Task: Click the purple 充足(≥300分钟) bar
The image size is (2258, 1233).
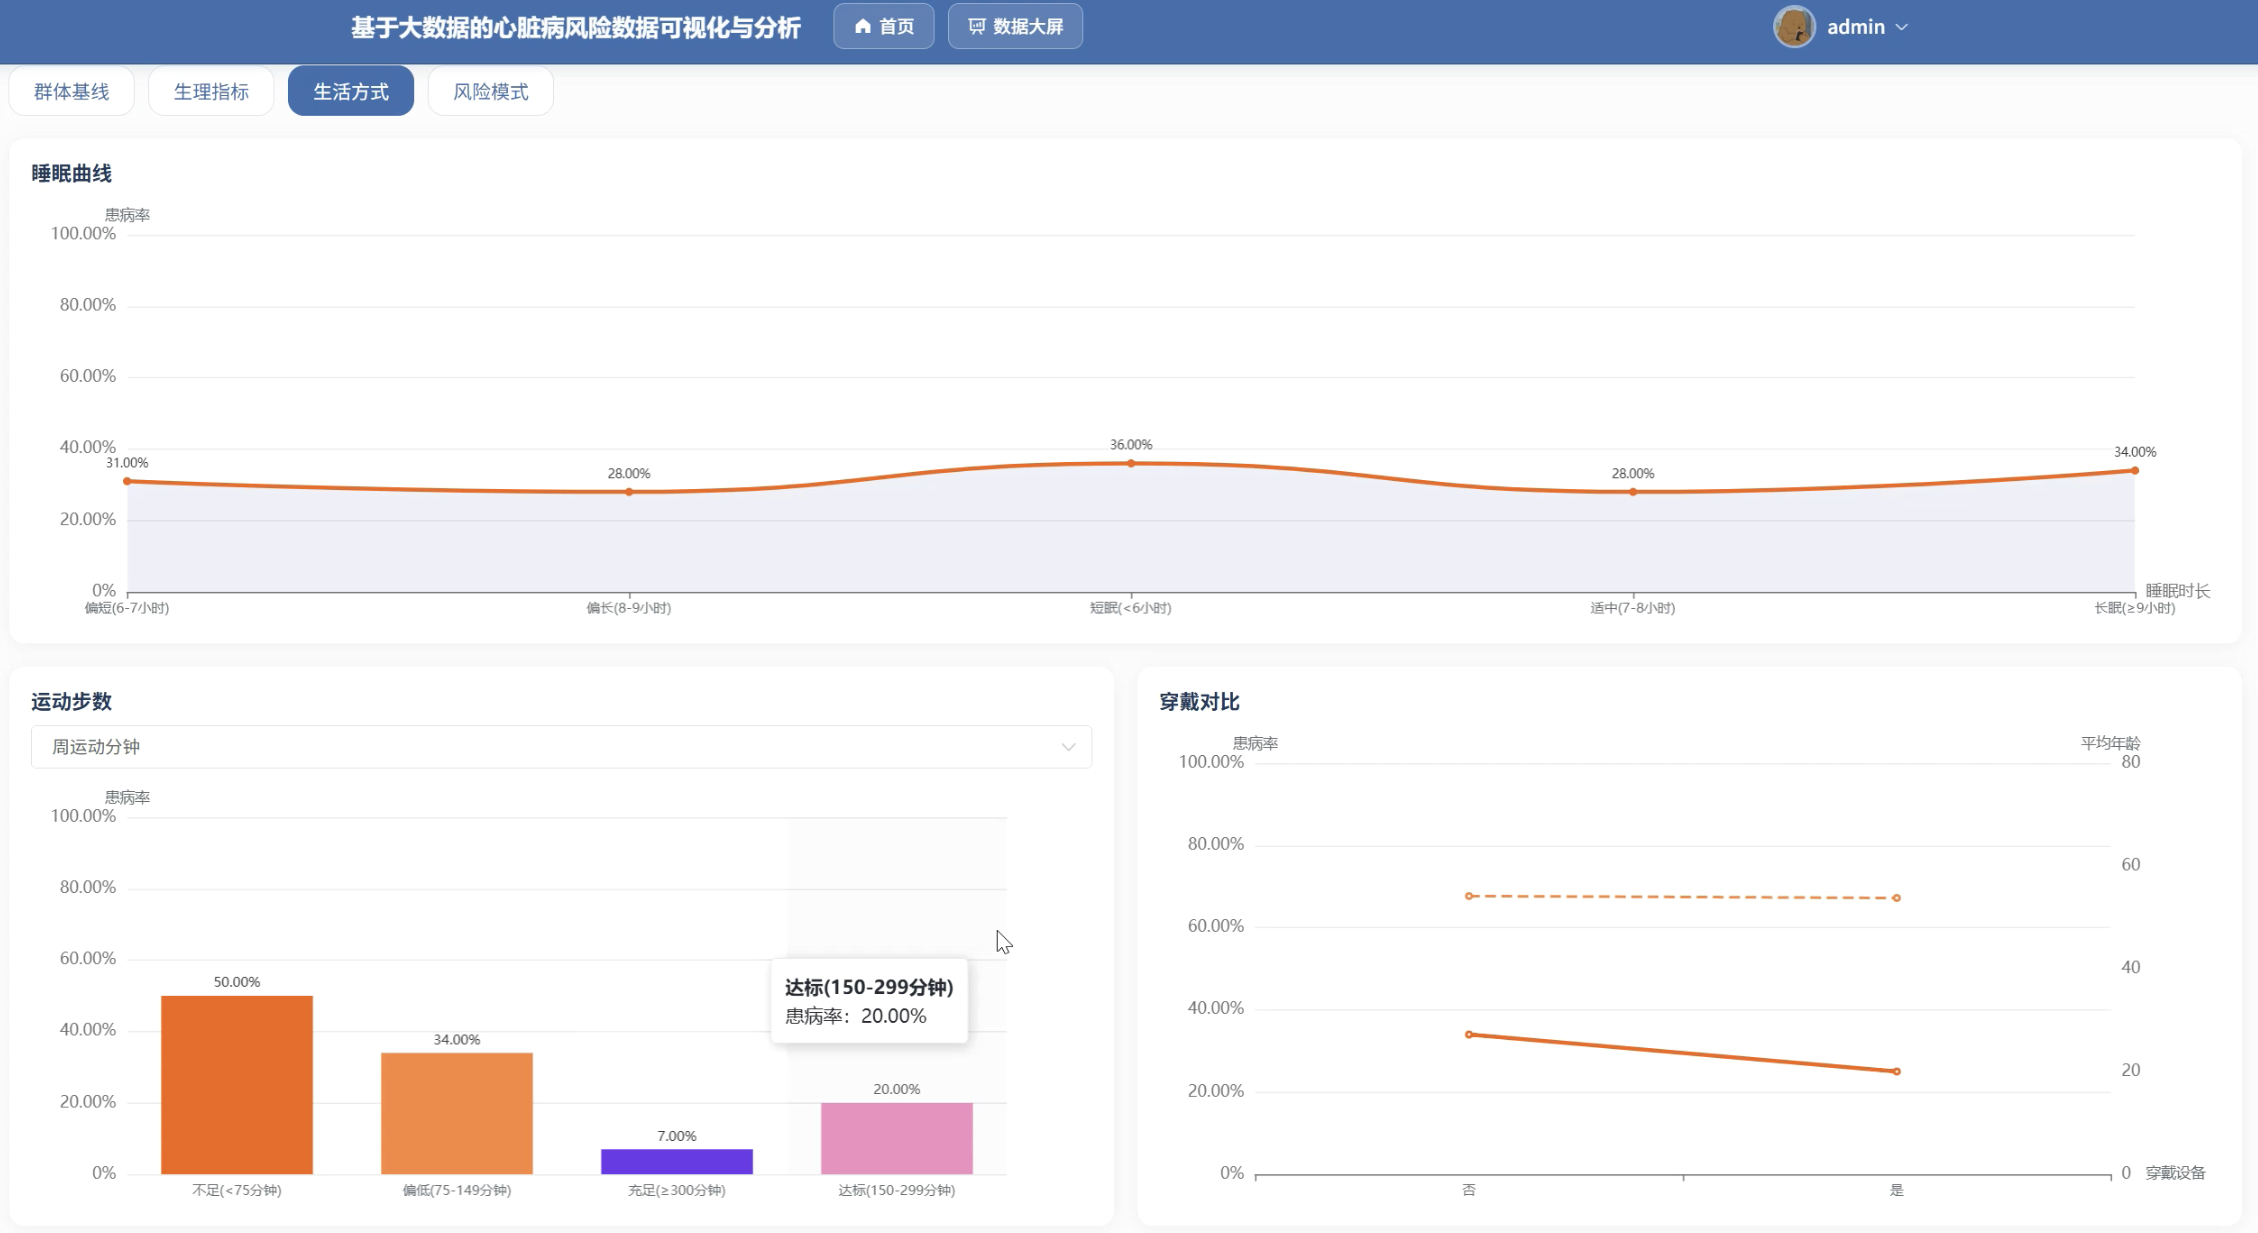Action: [x=677, y=1161]
